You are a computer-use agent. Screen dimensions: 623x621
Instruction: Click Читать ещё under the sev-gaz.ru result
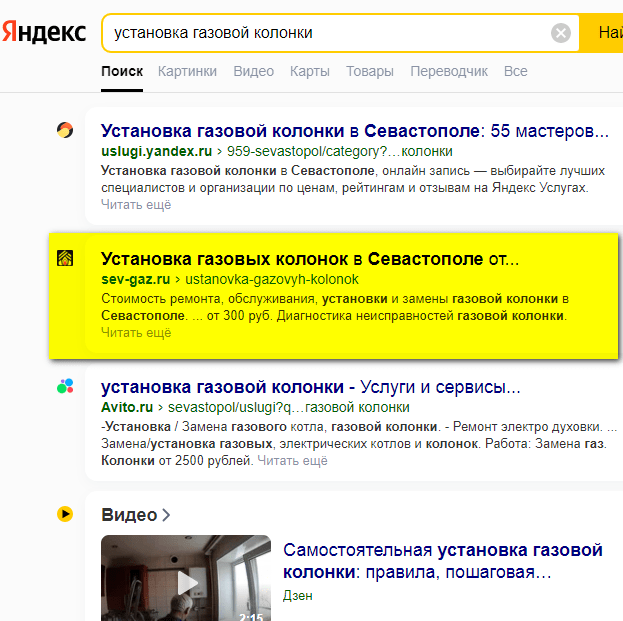tap(136, 333)
